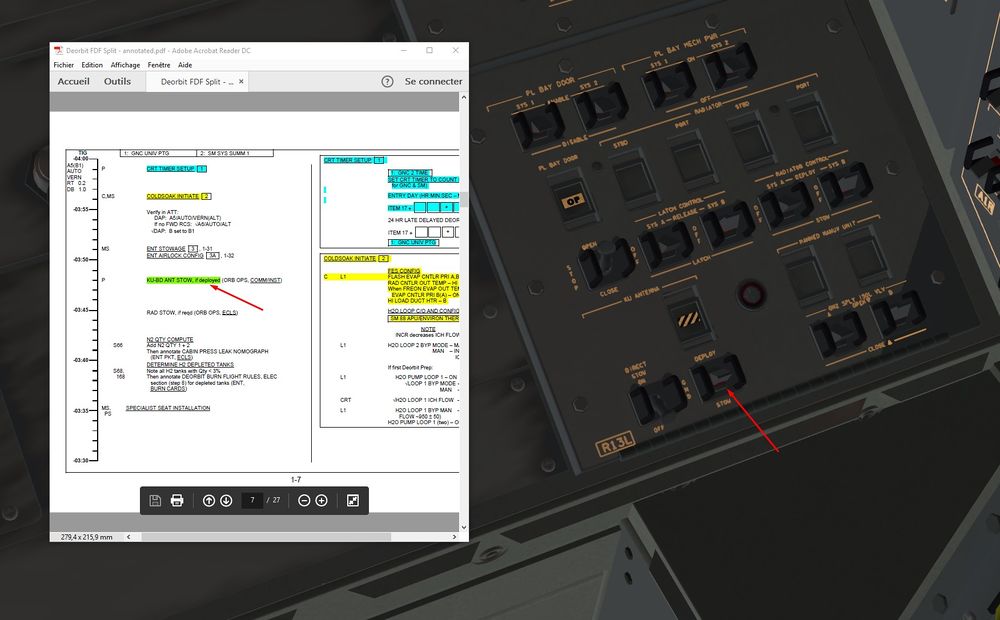Image resolution: width=1000 pixels, height=620 pixels.
Task: Click the page number field showing 7
Action: click(252, 501)
